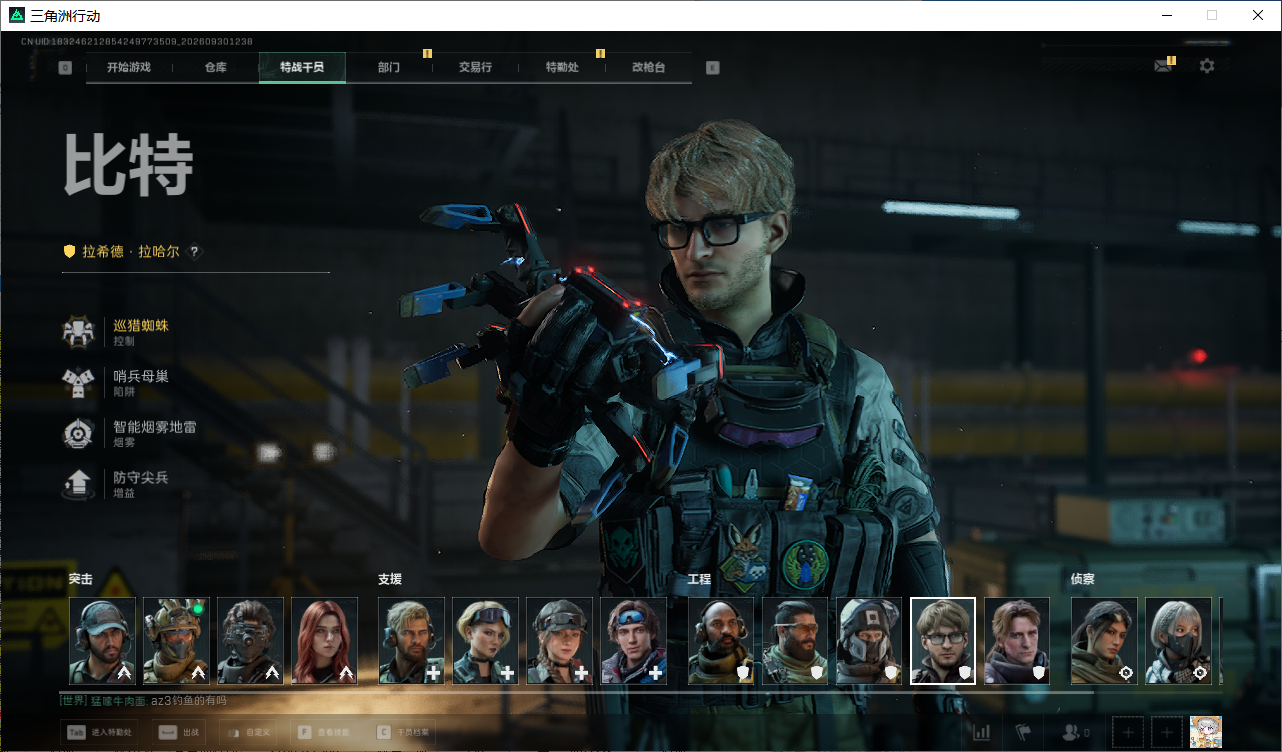The width and height of the screenshot is (1282, 752).
Task: Click the 特战干员 tab
Action: [x=302, y=68]
